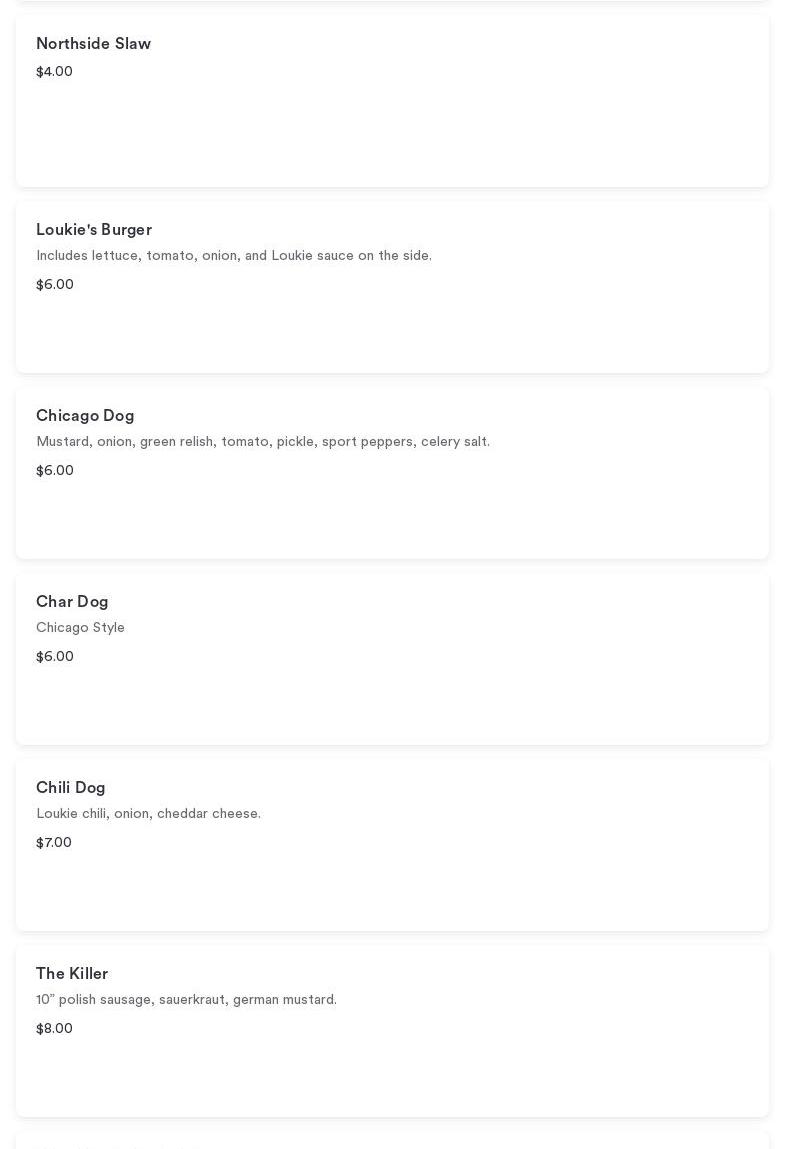Screen dimensions: 785x1149
Task: Click the $8.00 price for The Killer
Action: click(54, 1029)
